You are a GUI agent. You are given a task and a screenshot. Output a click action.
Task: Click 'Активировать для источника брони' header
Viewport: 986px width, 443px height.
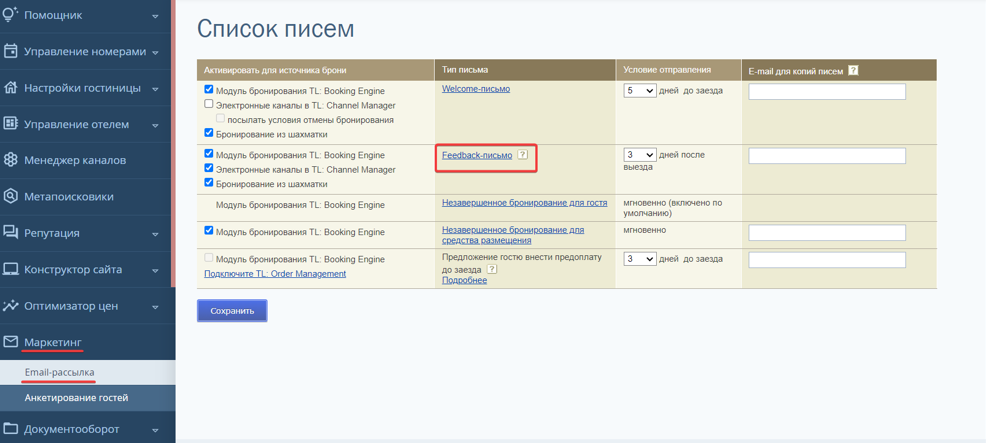point(275,70)
